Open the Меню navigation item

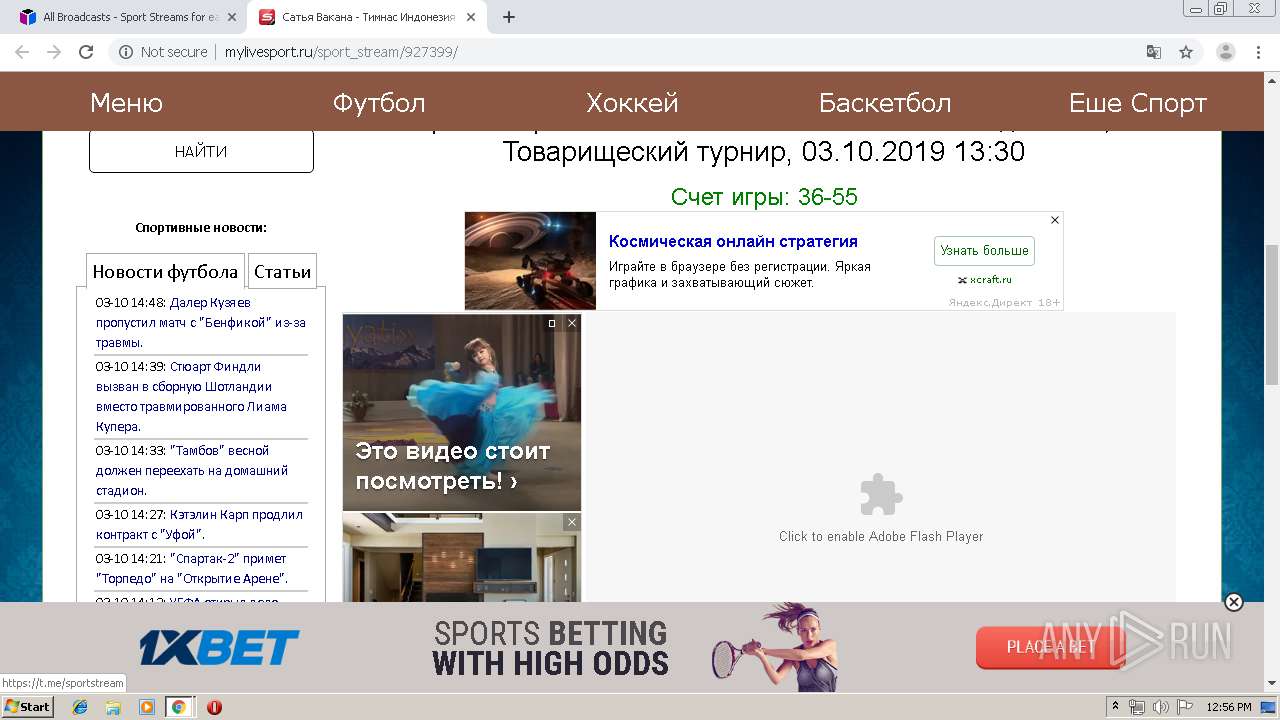[x=126, y=103]
